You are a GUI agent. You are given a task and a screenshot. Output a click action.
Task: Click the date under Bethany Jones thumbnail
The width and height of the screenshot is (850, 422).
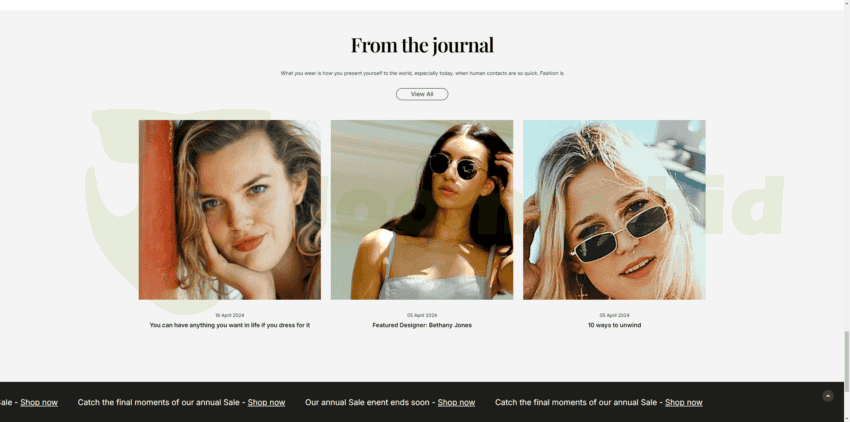422,315
